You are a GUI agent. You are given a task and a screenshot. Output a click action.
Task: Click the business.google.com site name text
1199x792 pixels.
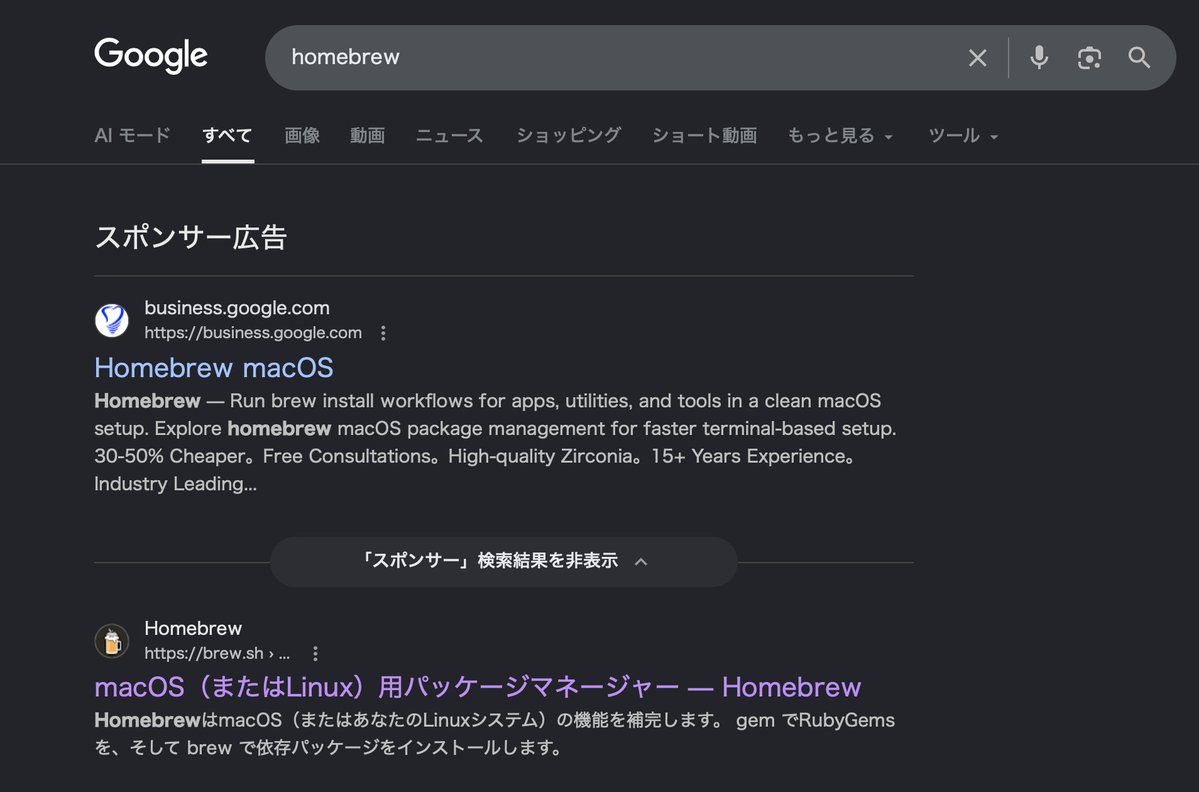coord(237,308)
